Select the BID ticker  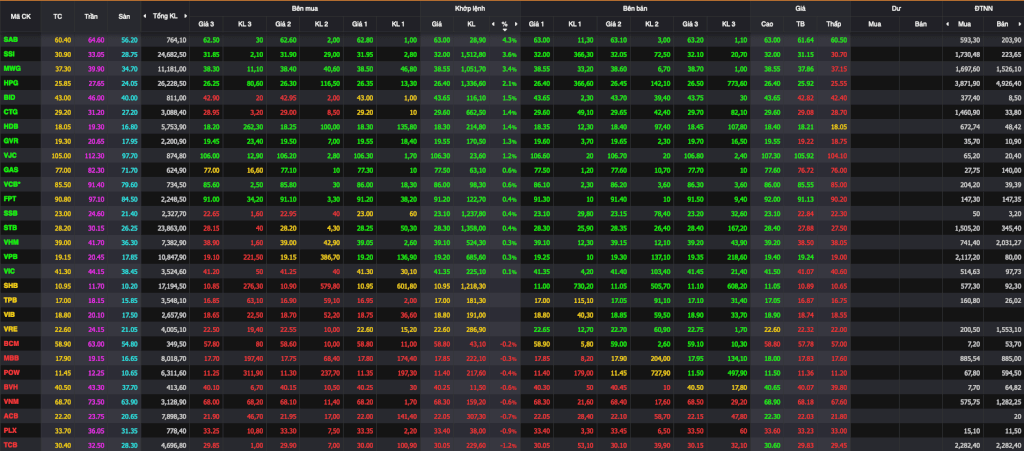point(10,95)
